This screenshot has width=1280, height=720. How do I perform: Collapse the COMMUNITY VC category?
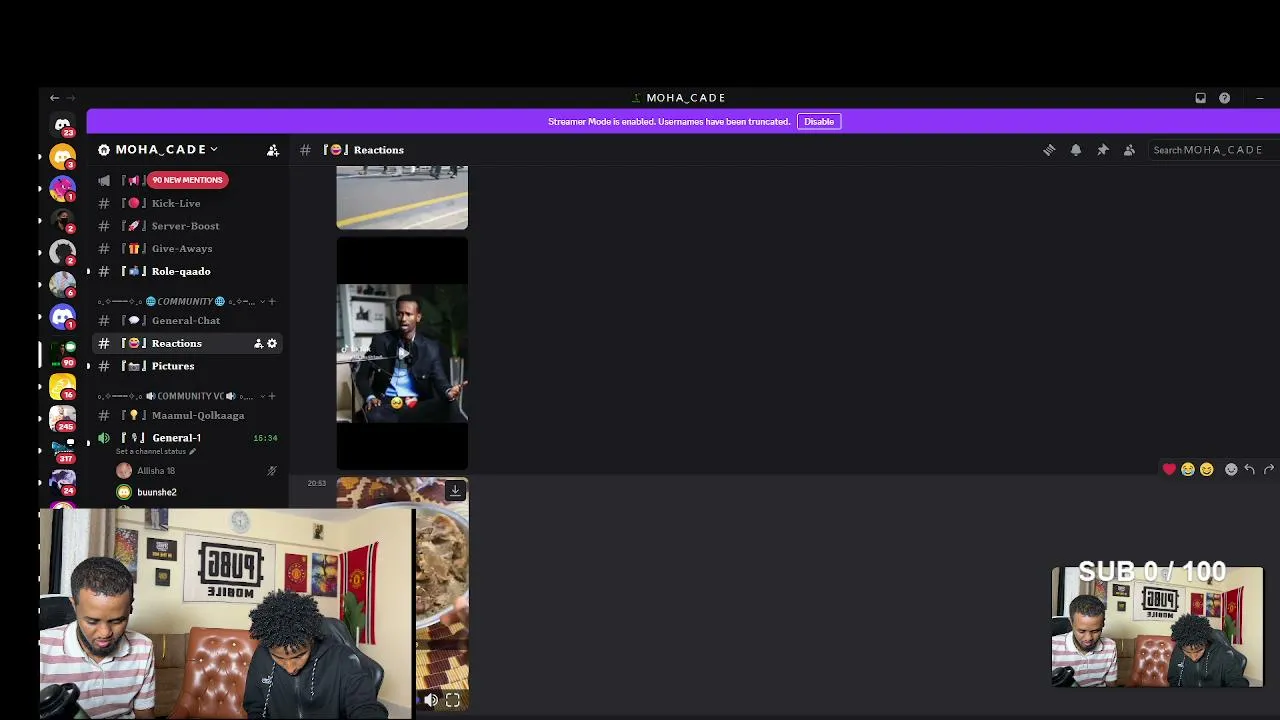(184, 396)
